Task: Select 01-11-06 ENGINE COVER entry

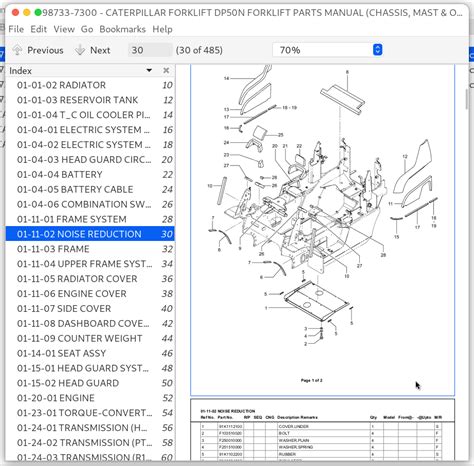Action: (90, 294)
